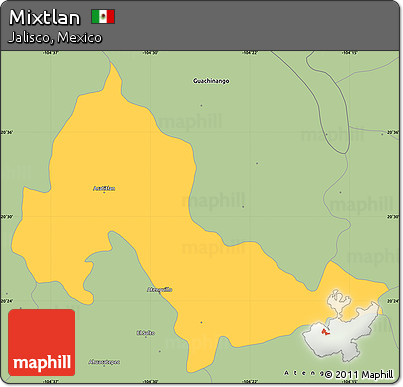This screenshot has height=387, width=403.
Task: Click the Mexico flag icon
Action: point(103,17)
